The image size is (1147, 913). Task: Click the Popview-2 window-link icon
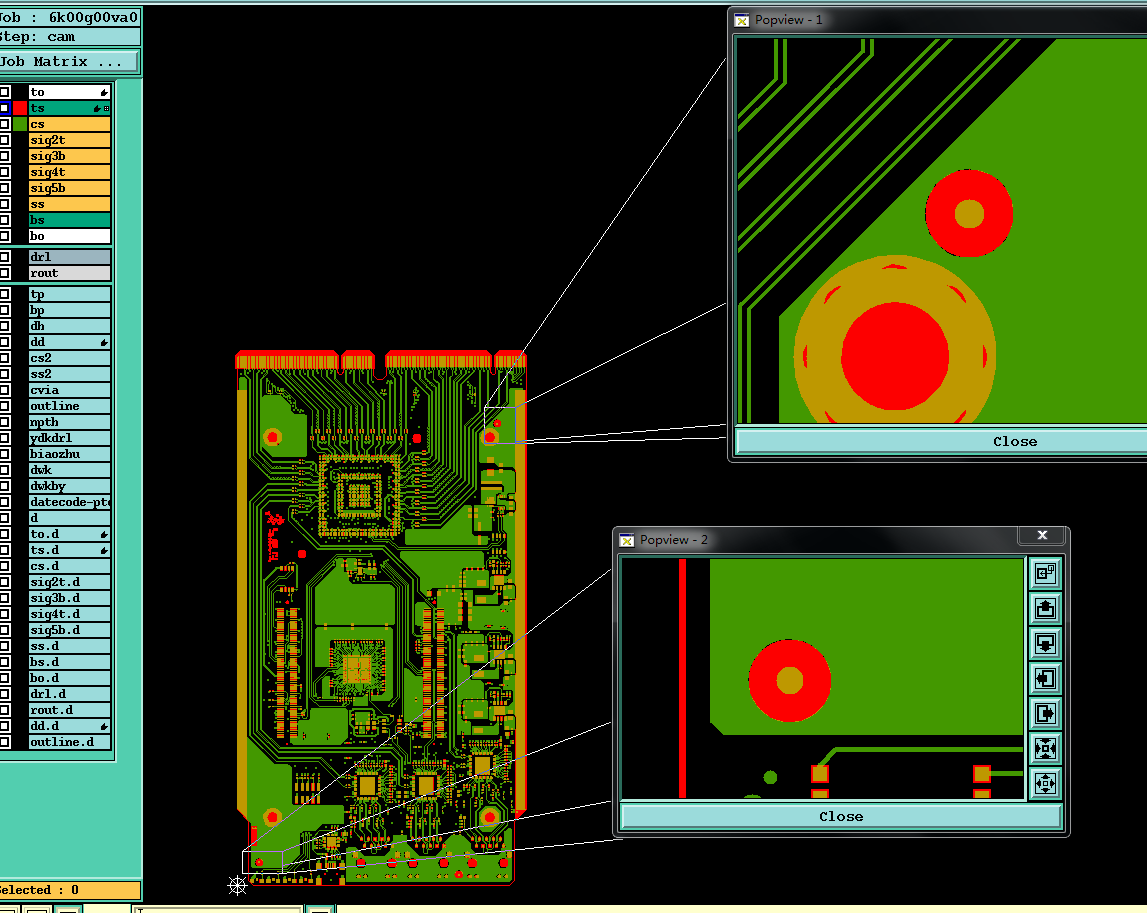click(x=1045, y=573)
